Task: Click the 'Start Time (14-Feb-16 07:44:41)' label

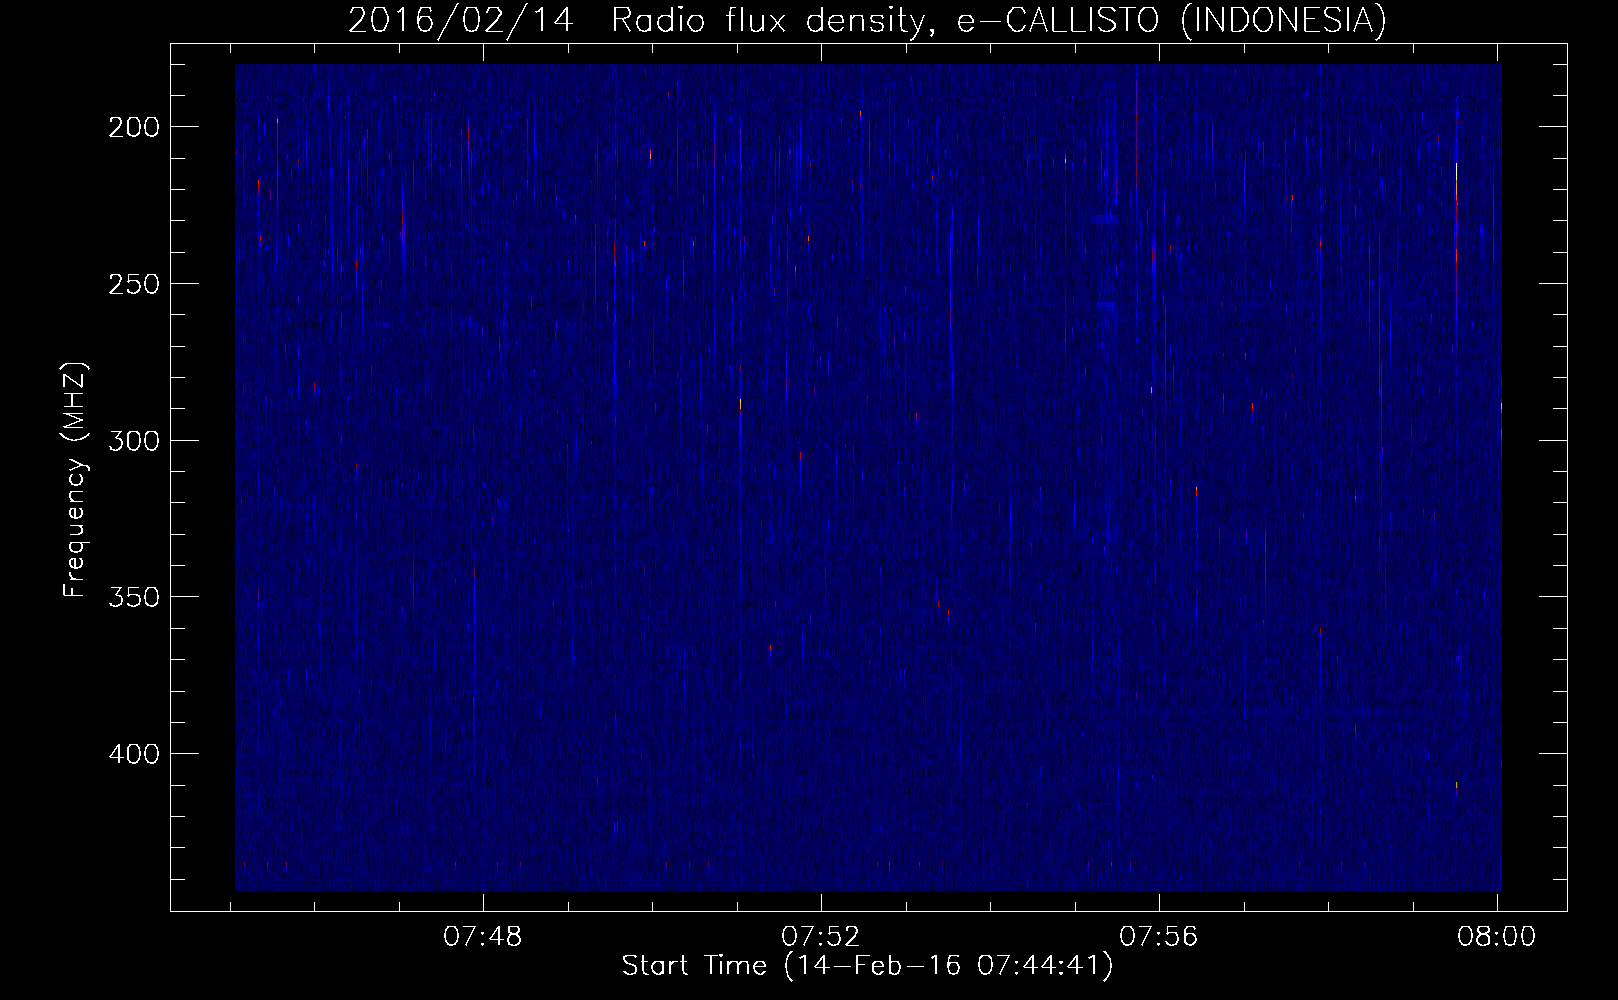Action: (867, 967)
